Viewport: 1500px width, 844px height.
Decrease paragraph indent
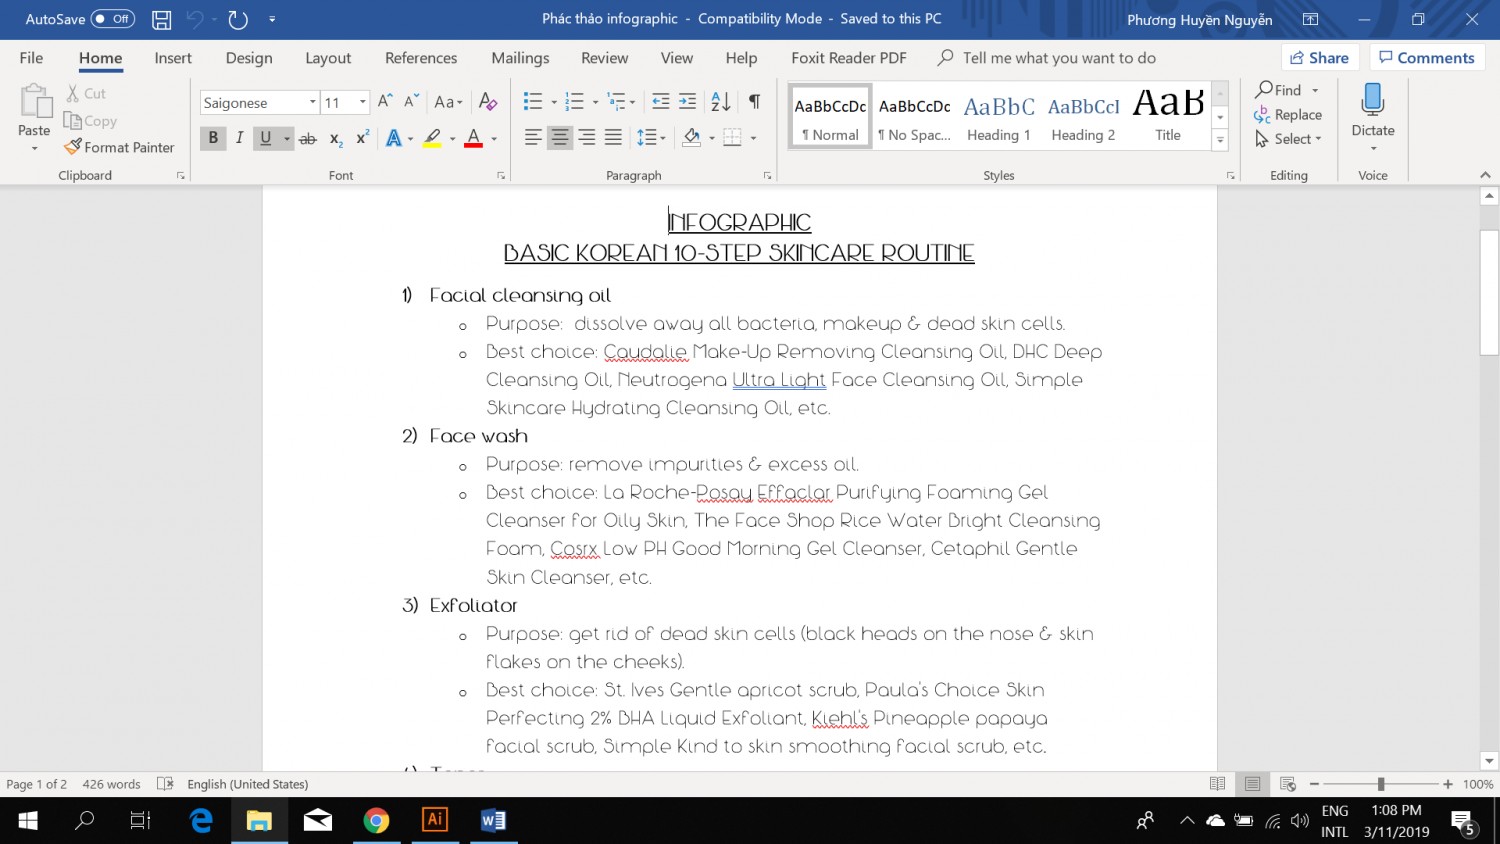660,102
